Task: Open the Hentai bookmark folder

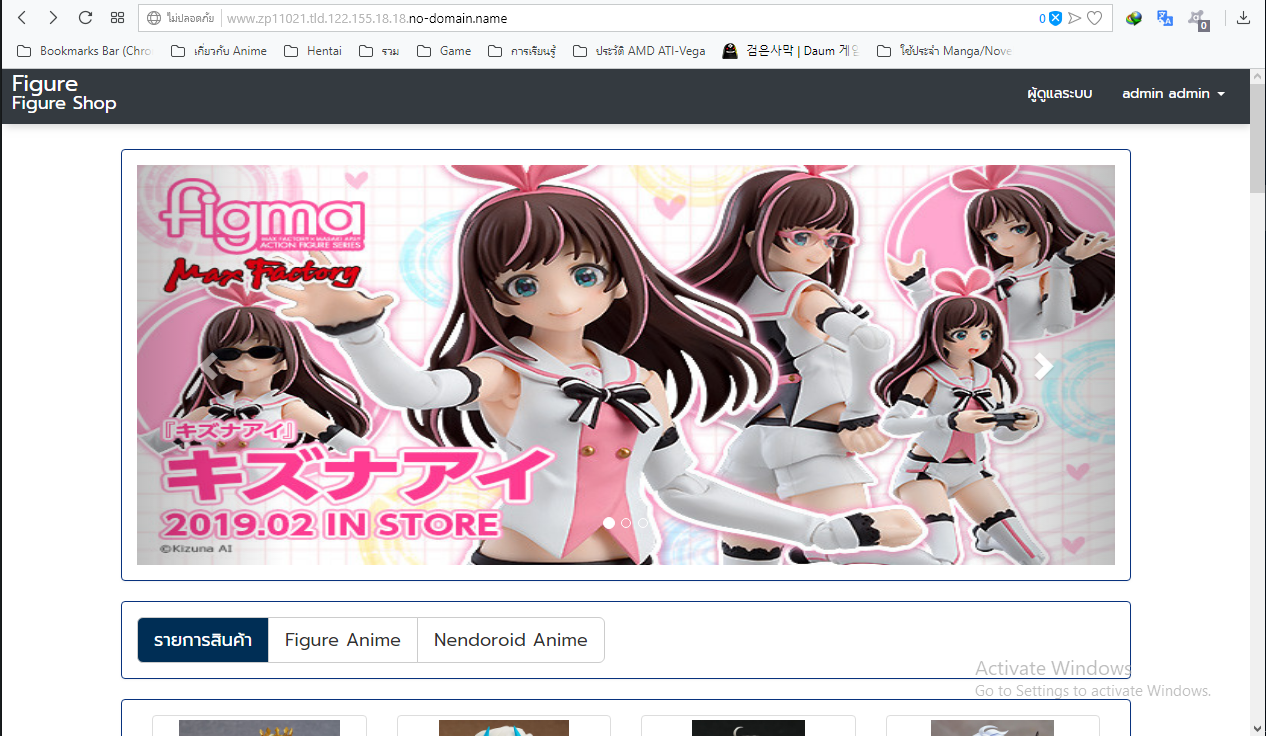Action: [x=313, y=51]
